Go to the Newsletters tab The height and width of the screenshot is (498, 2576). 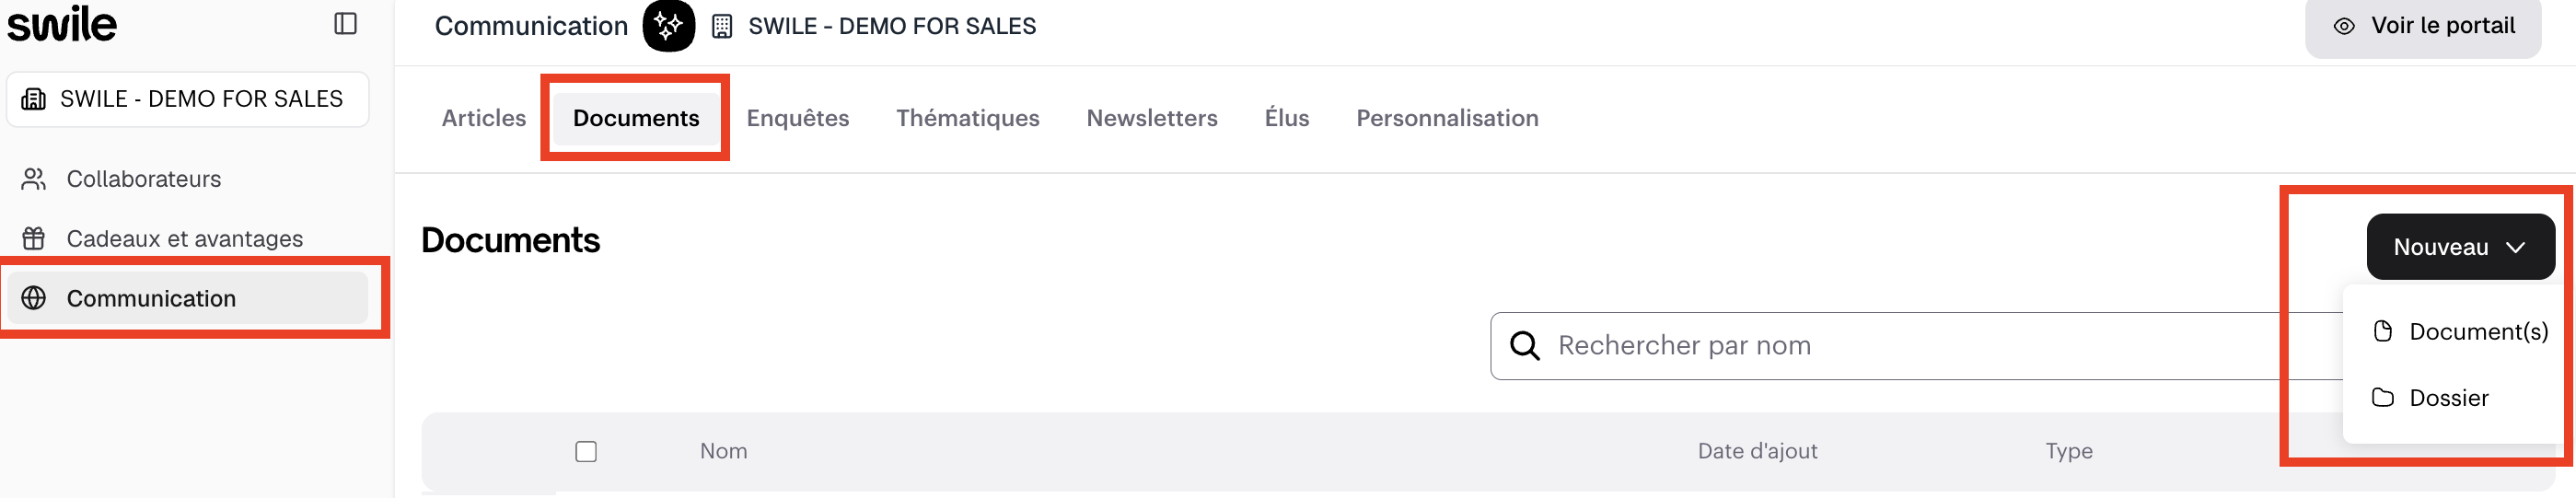[1151, 118]
